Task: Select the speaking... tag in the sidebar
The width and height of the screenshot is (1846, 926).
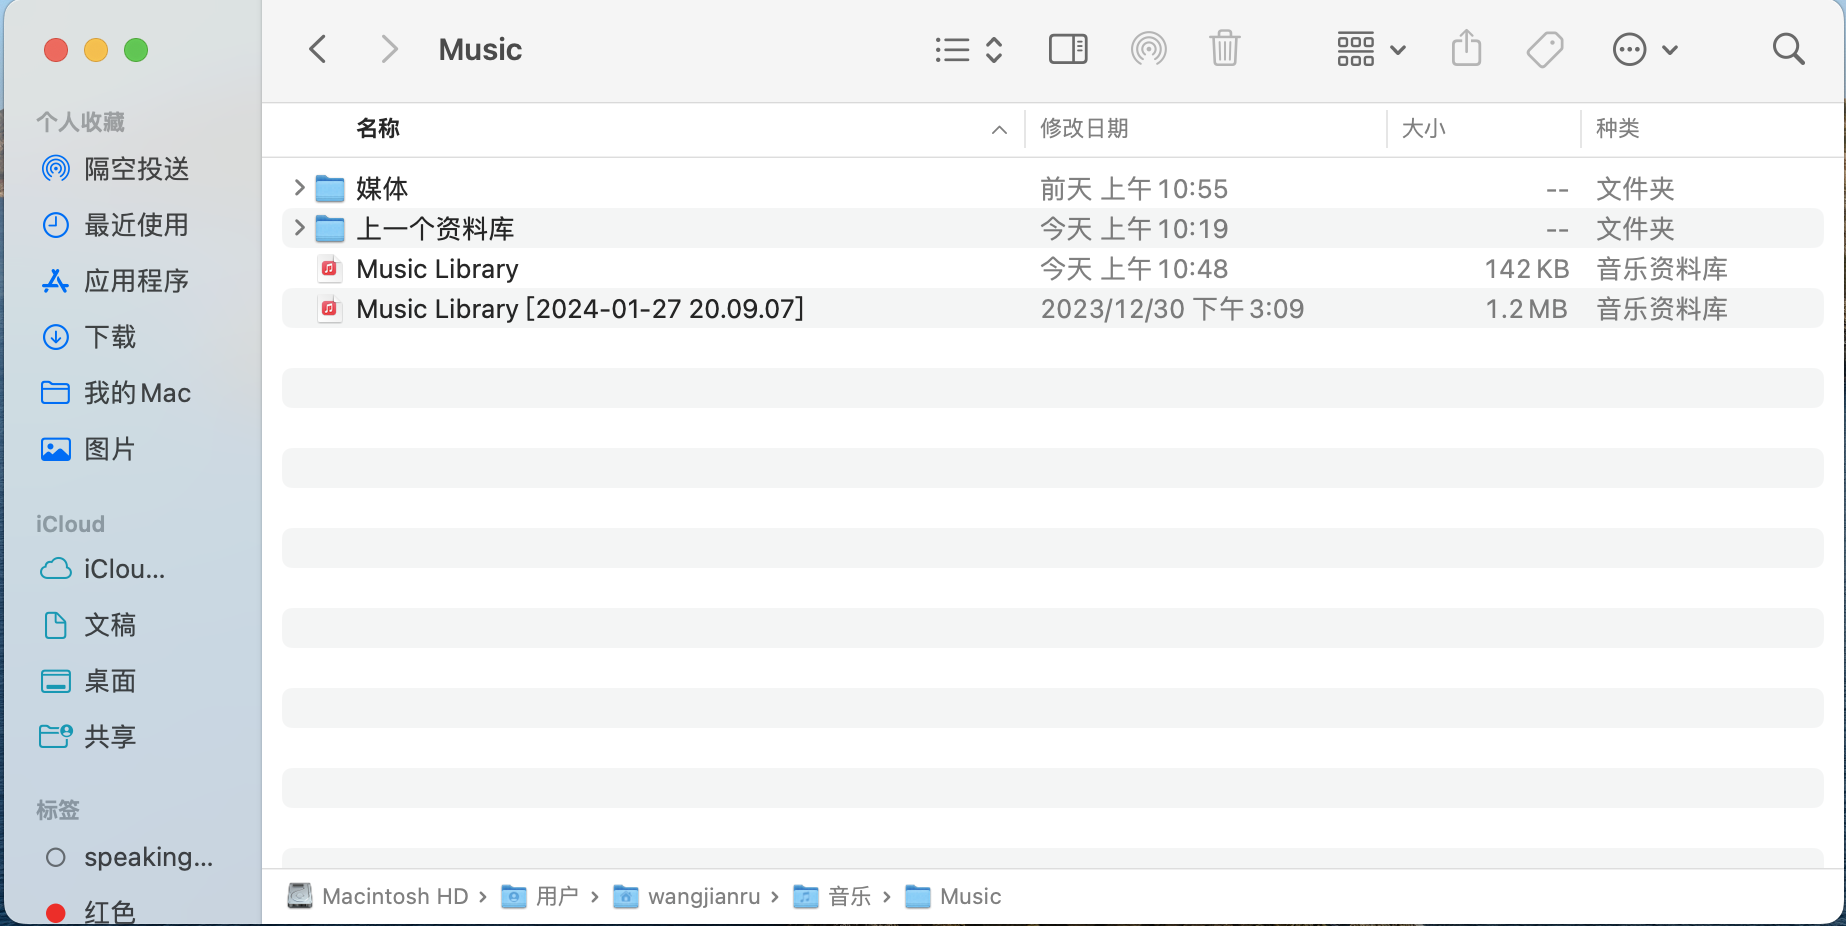Action: [148, 857]
